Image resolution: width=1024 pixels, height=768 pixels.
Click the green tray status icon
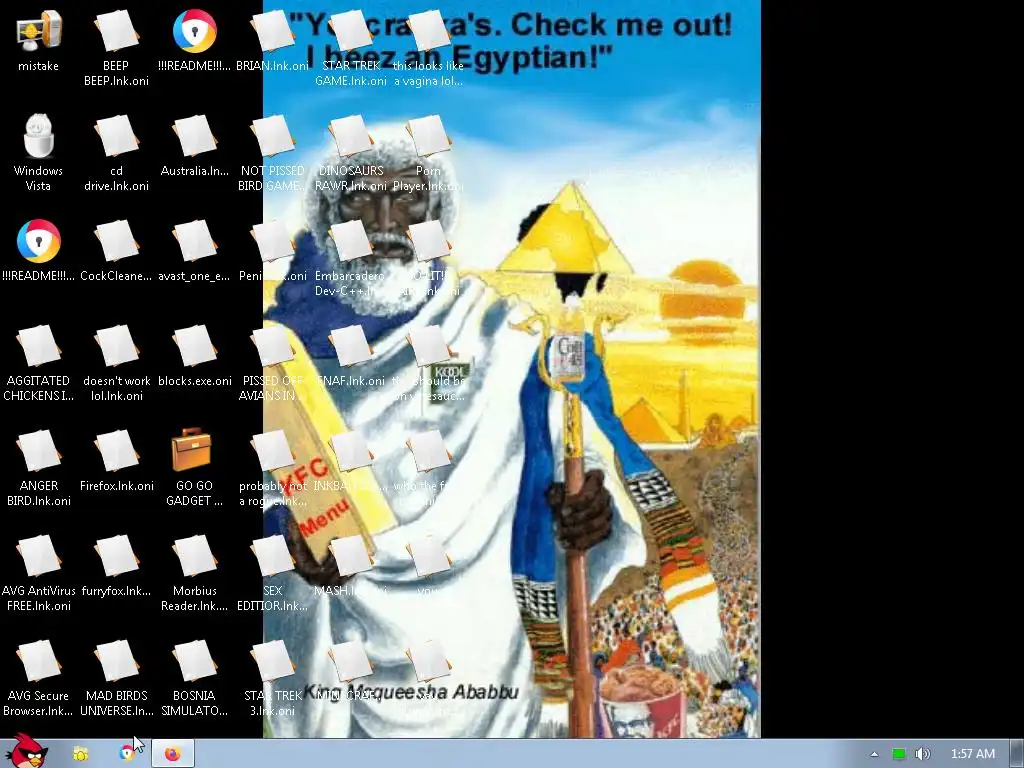(899, 754)
